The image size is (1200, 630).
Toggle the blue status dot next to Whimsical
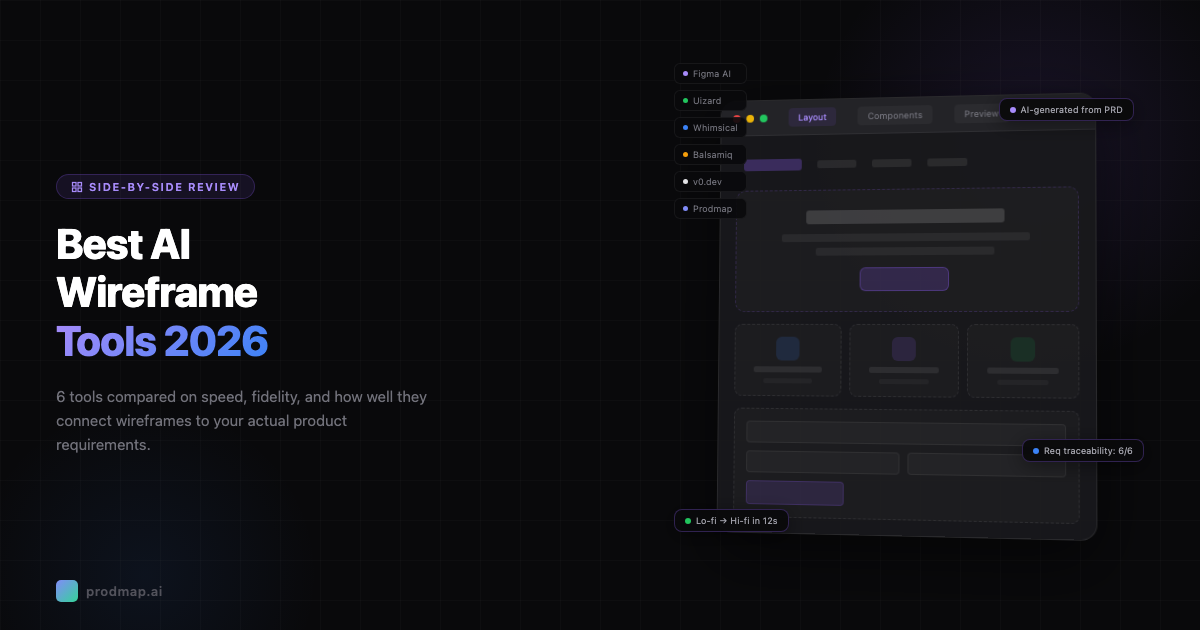coord(686,127)
